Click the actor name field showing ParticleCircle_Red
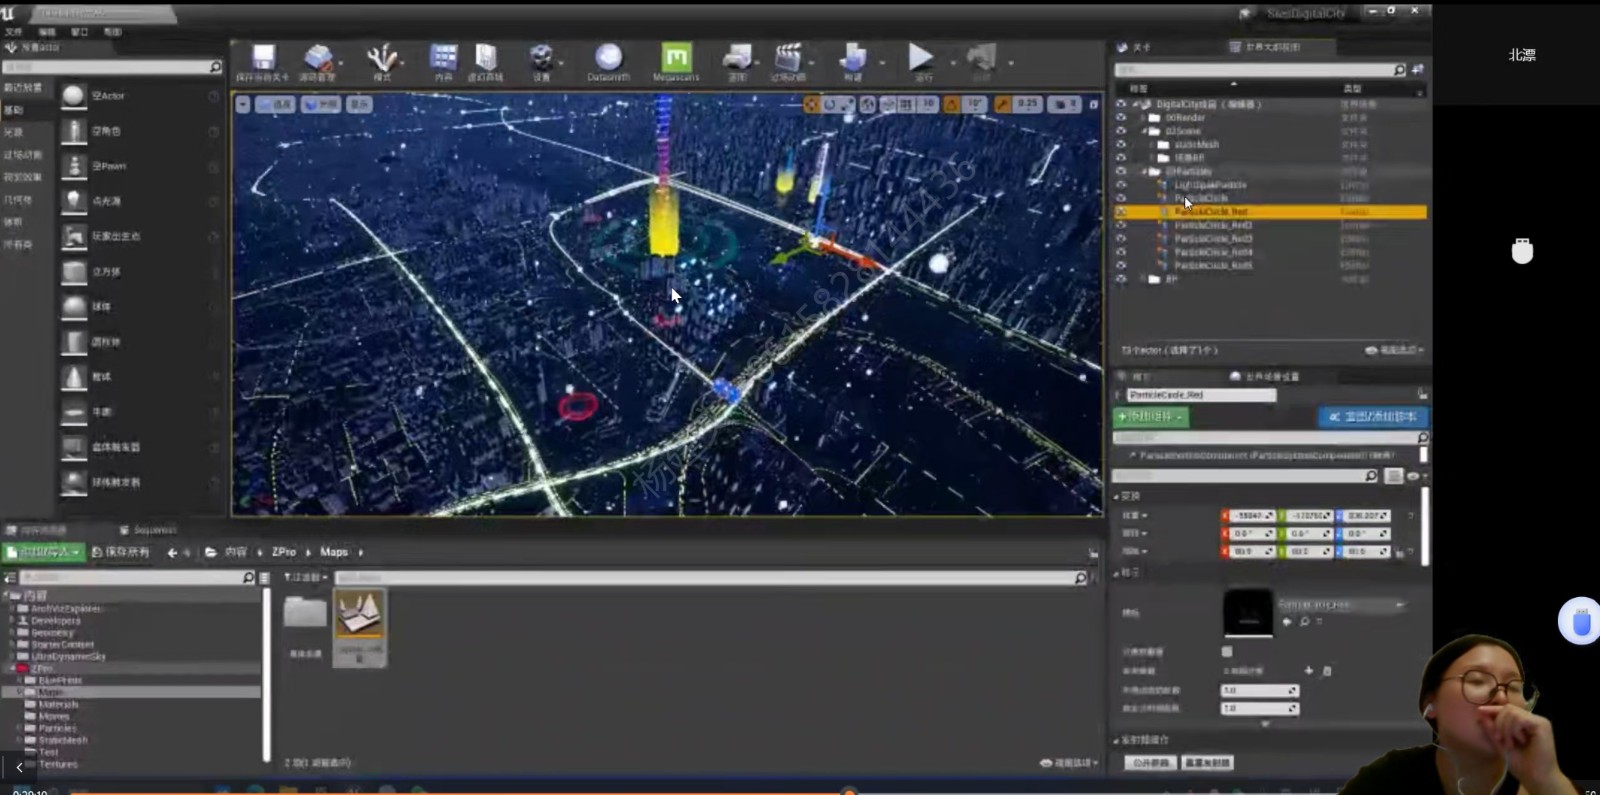The height and width of the screenshot is (795, 1600). click(x=1201, y=395)
